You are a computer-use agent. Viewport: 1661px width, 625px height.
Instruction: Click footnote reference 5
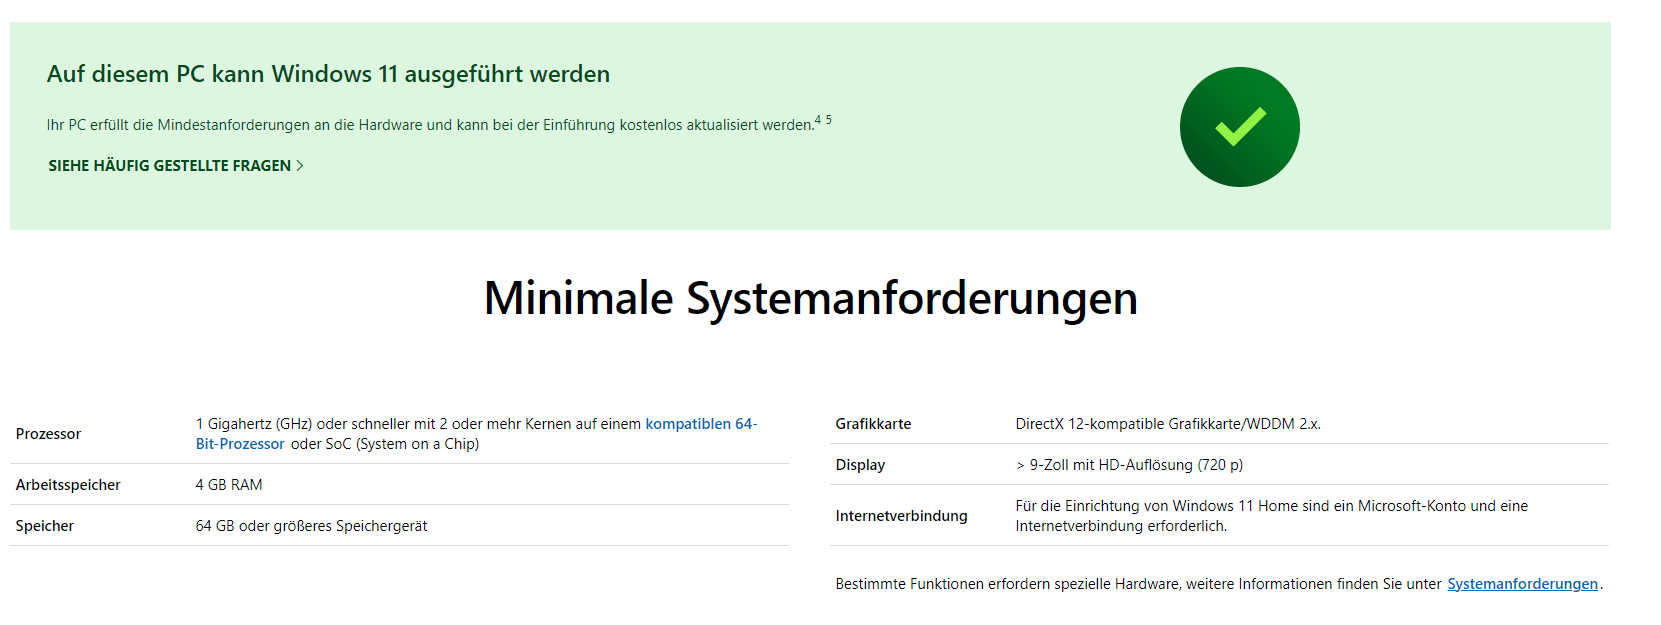pos(828,120)
